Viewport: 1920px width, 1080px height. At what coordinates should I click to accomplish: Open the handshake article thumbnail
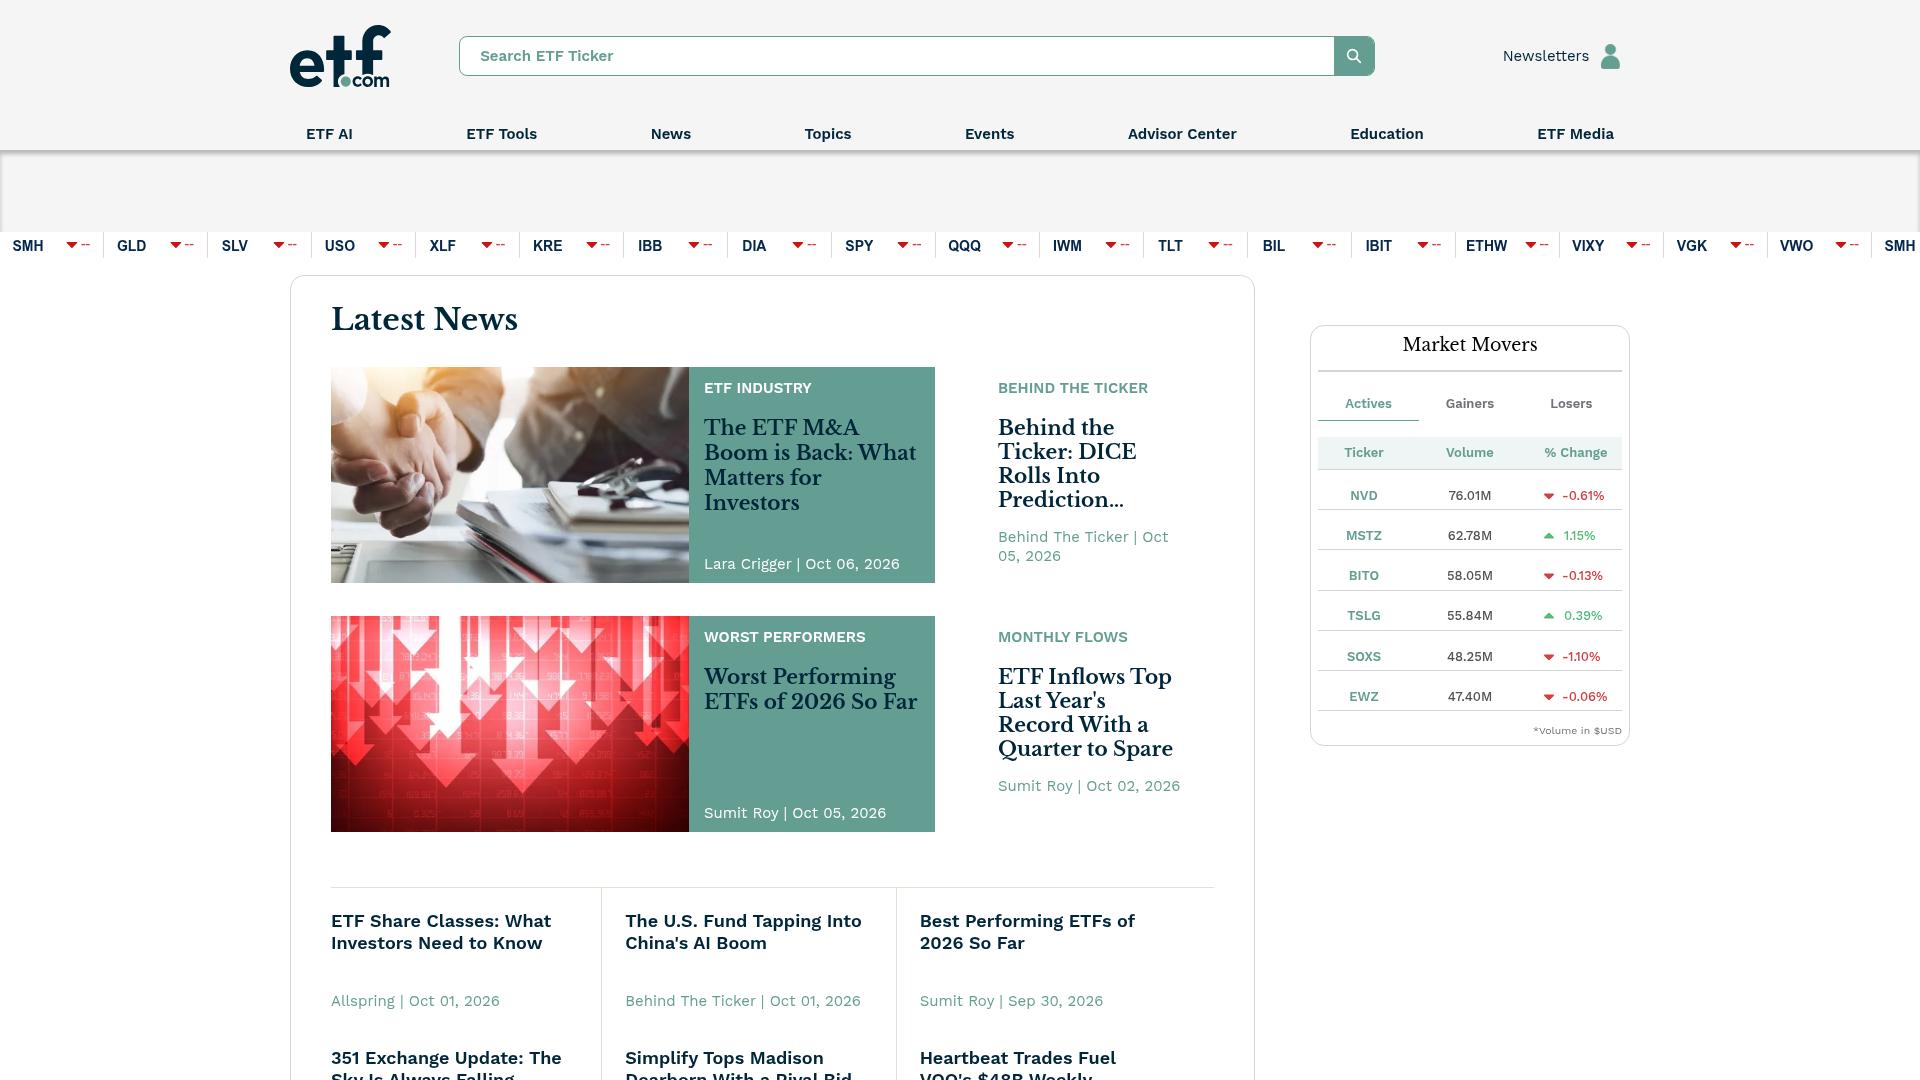[510, 475]
